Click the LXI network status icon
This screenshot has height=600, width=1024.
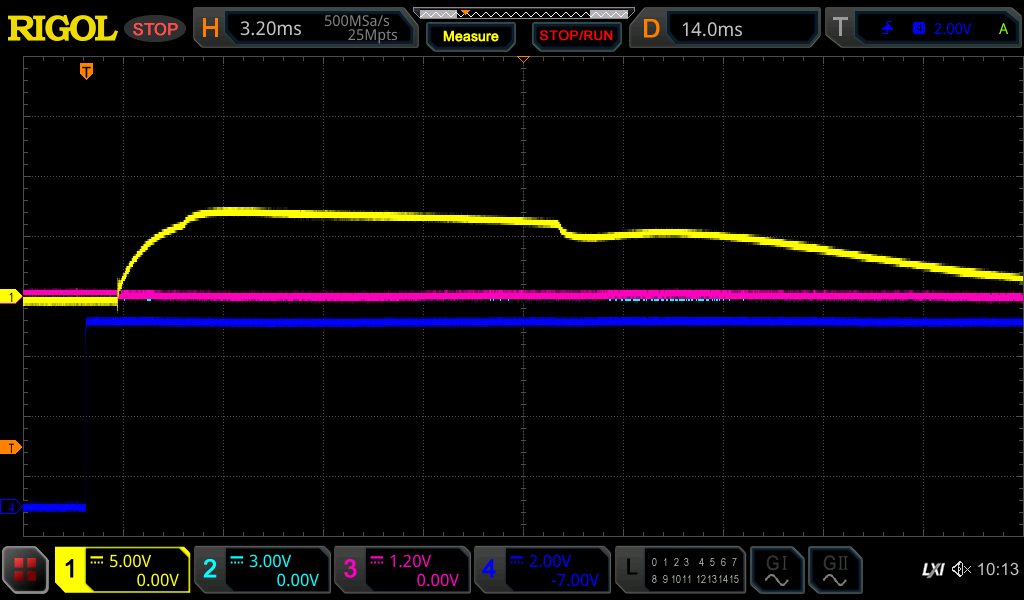(932, 570)
